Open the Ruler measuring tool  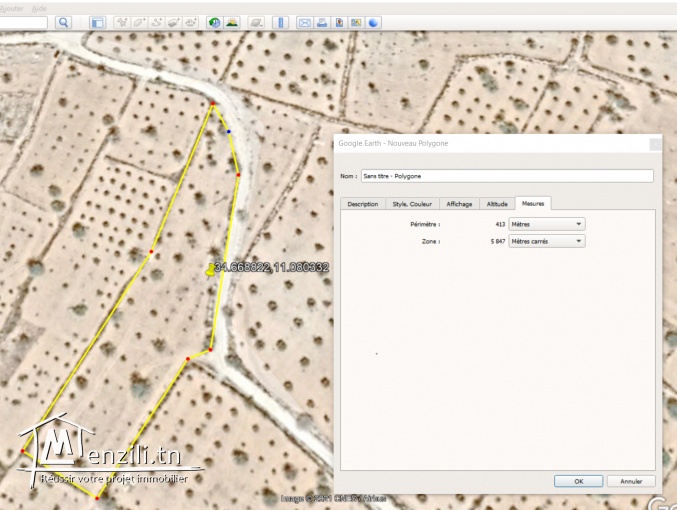coord(280,21)
